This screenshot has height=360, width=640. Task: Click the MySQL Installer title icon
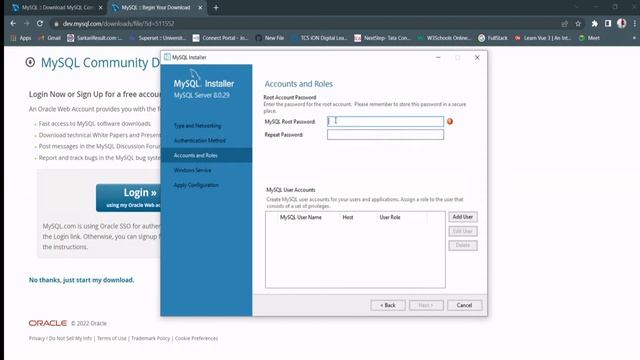tap(167, 57)
